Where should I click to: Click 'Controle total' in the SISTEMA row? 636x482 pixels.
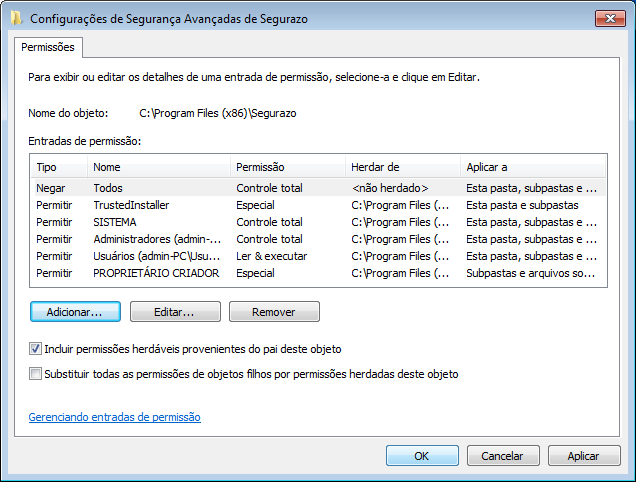tap(269, 222)
